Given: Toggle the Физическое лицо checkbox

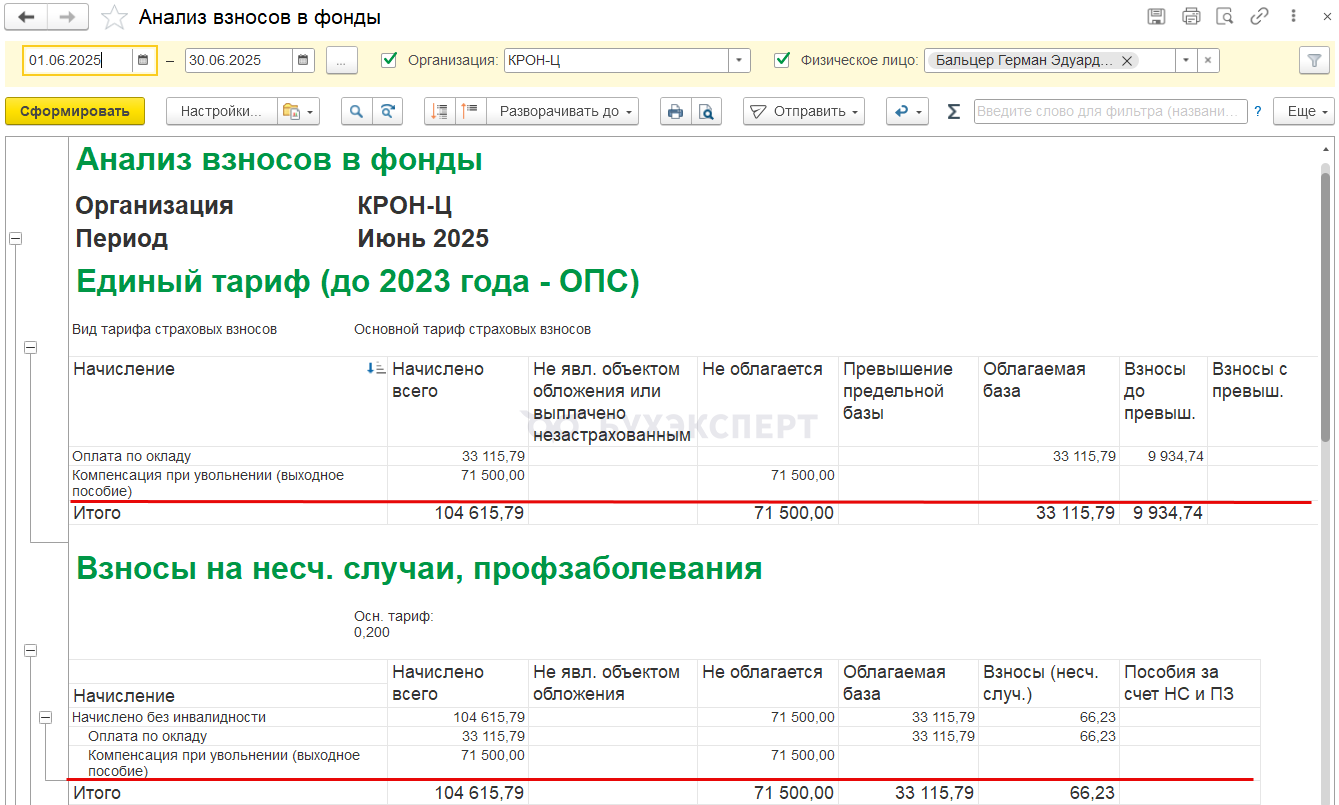Looking at the screenshot, I should click(x=783, y=60).
